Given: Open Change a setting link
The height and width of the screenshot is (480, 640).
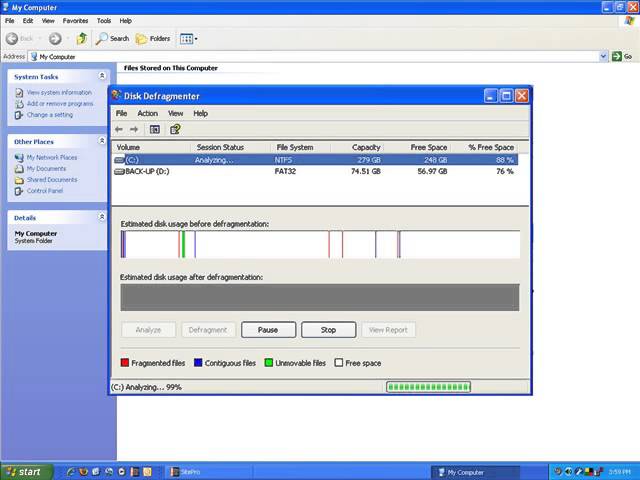Looking at the screenshot, I should 50,115.
